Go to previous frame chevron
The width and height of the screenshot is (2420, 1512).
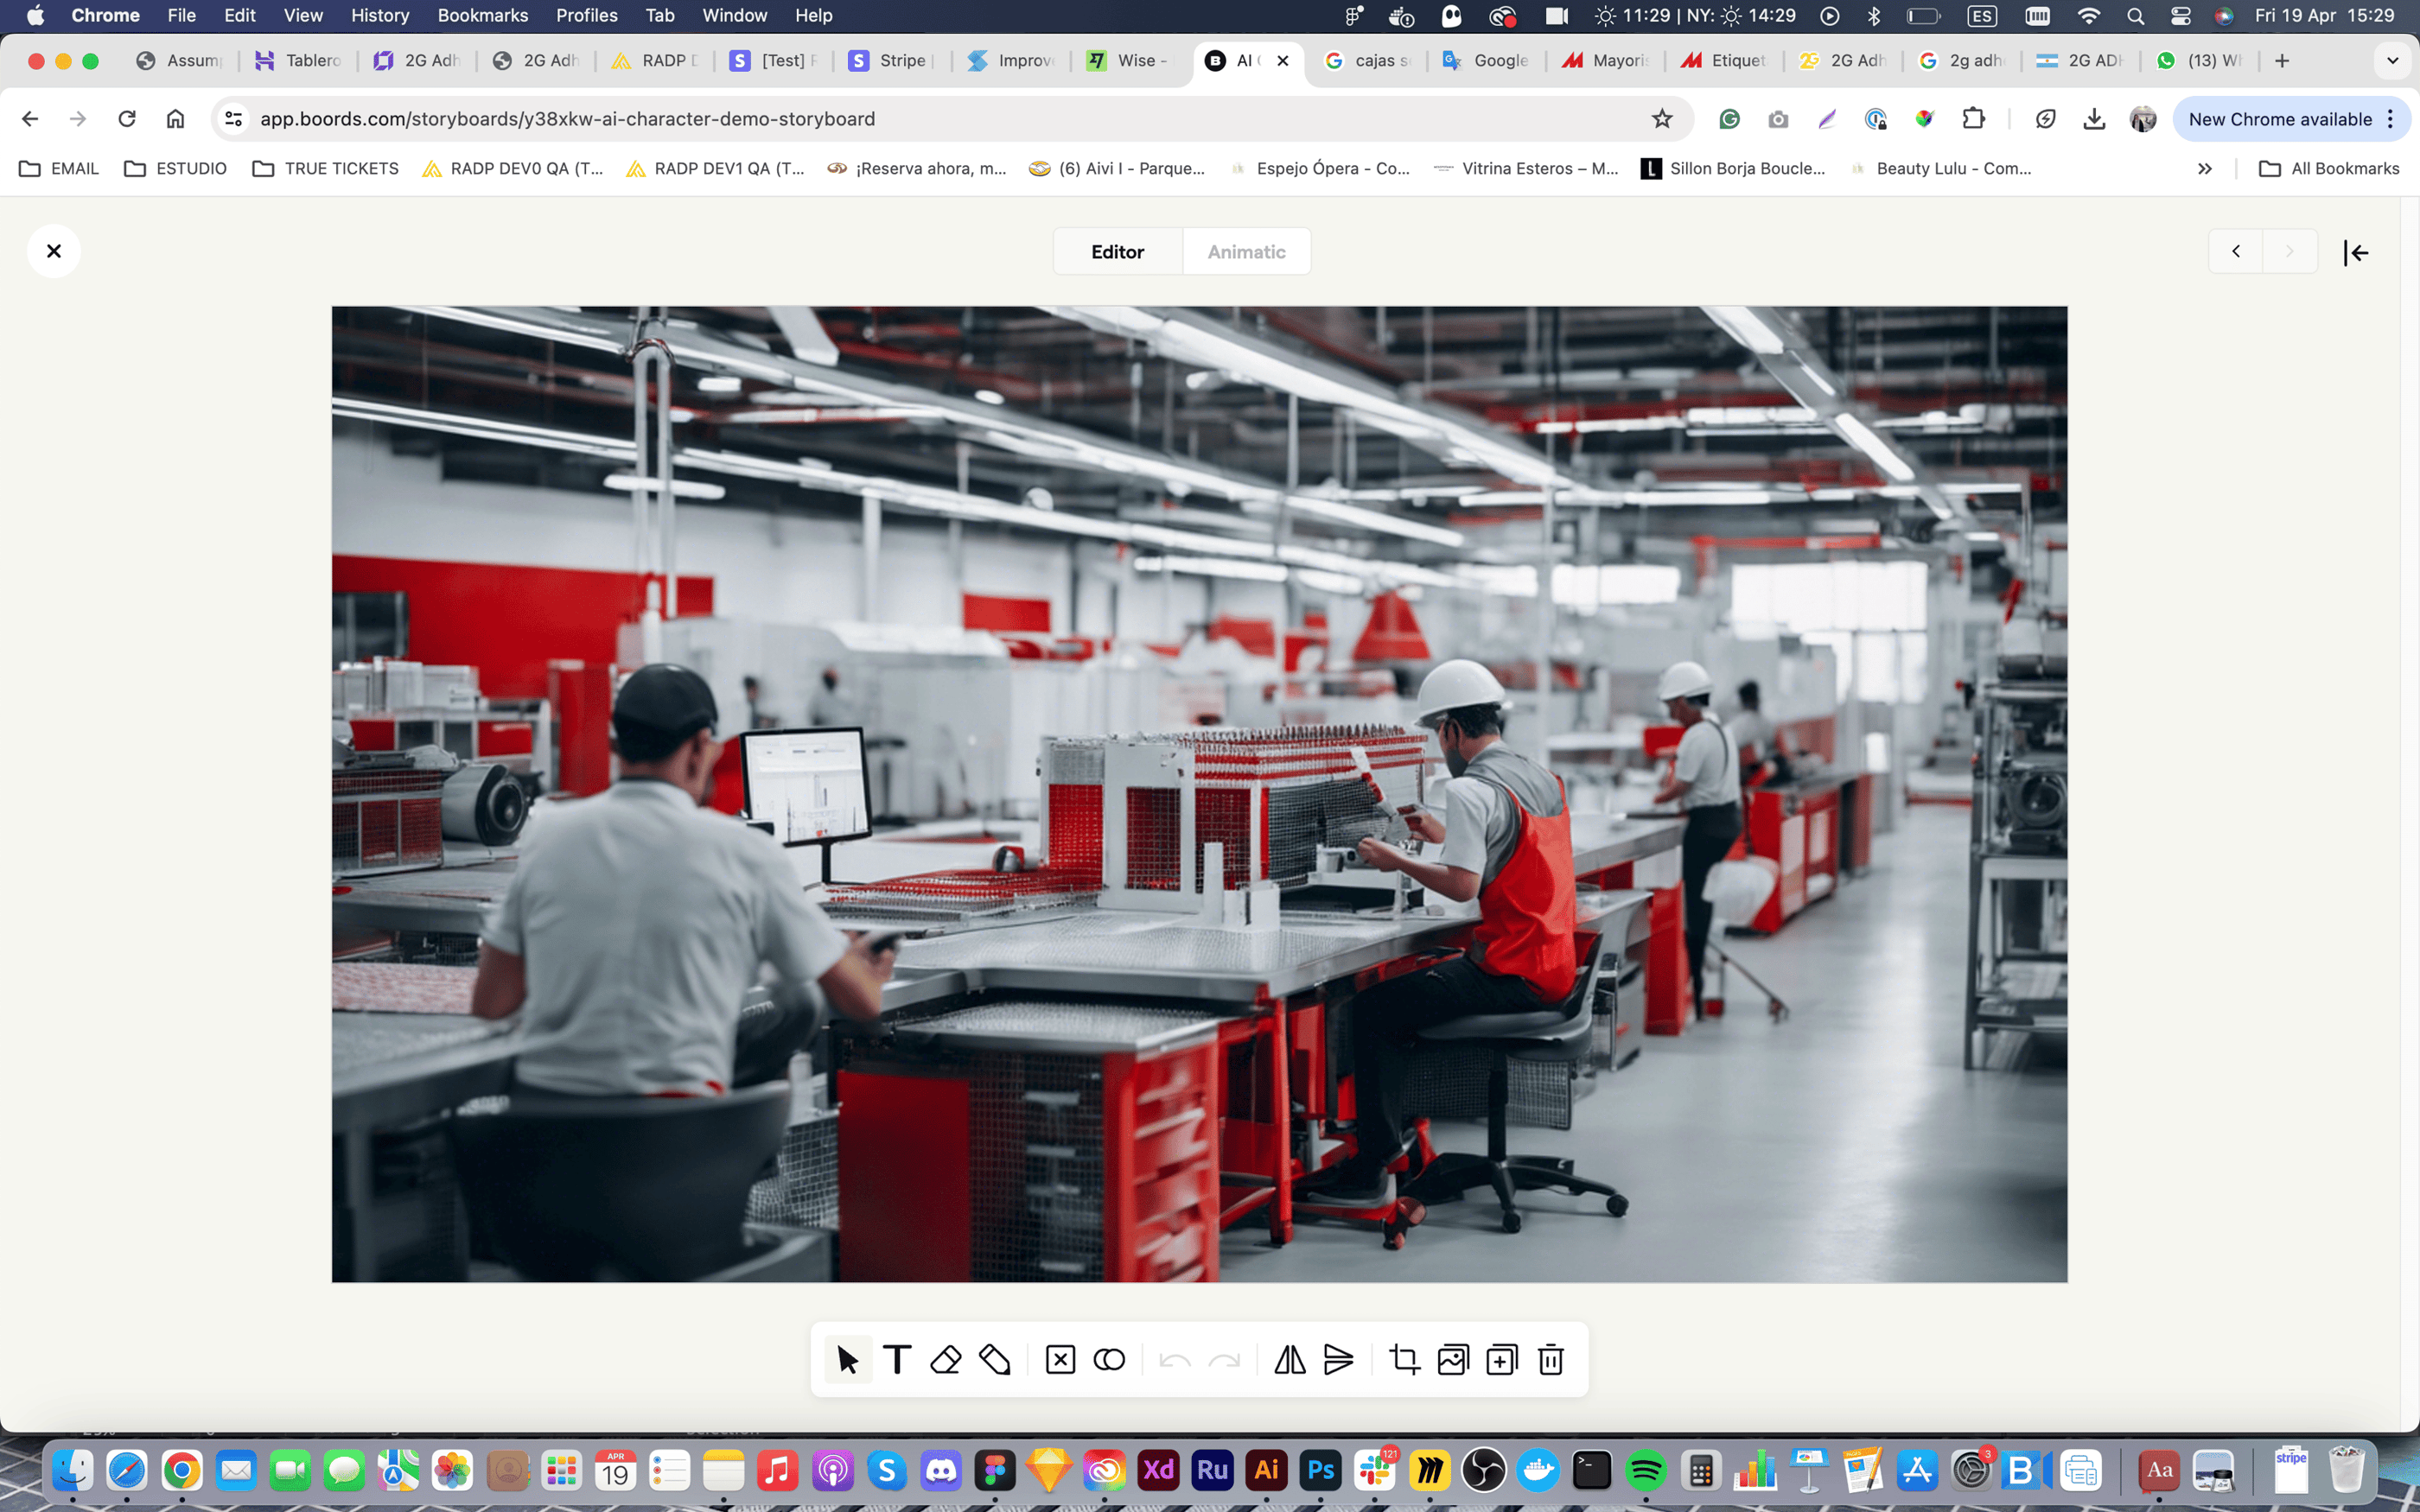click(2236, 252)
